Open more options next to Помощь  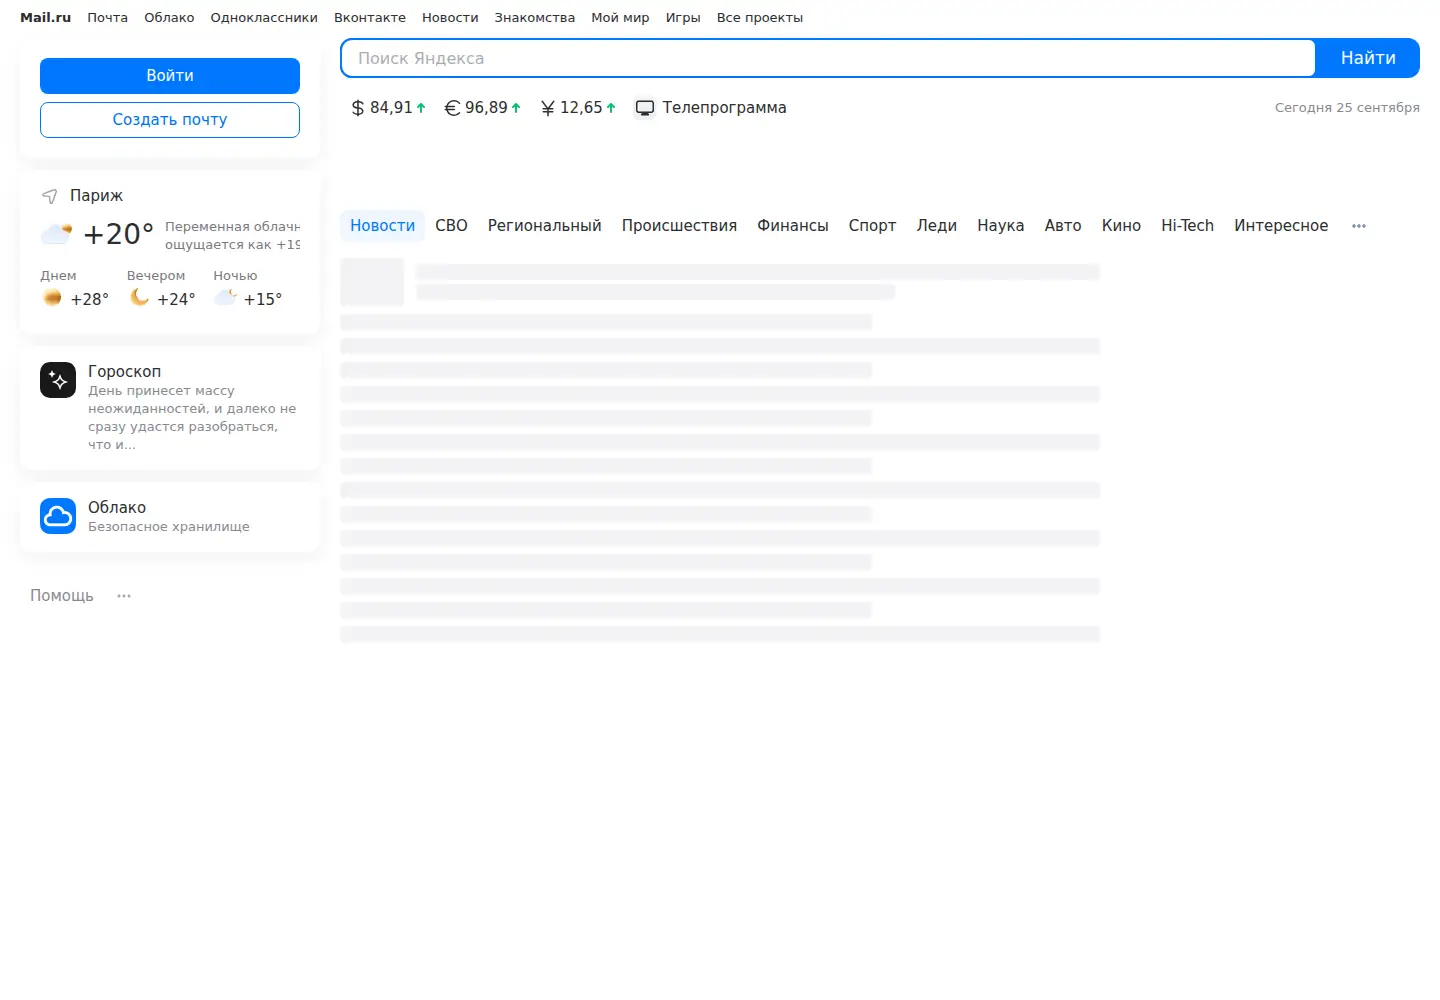124,596
